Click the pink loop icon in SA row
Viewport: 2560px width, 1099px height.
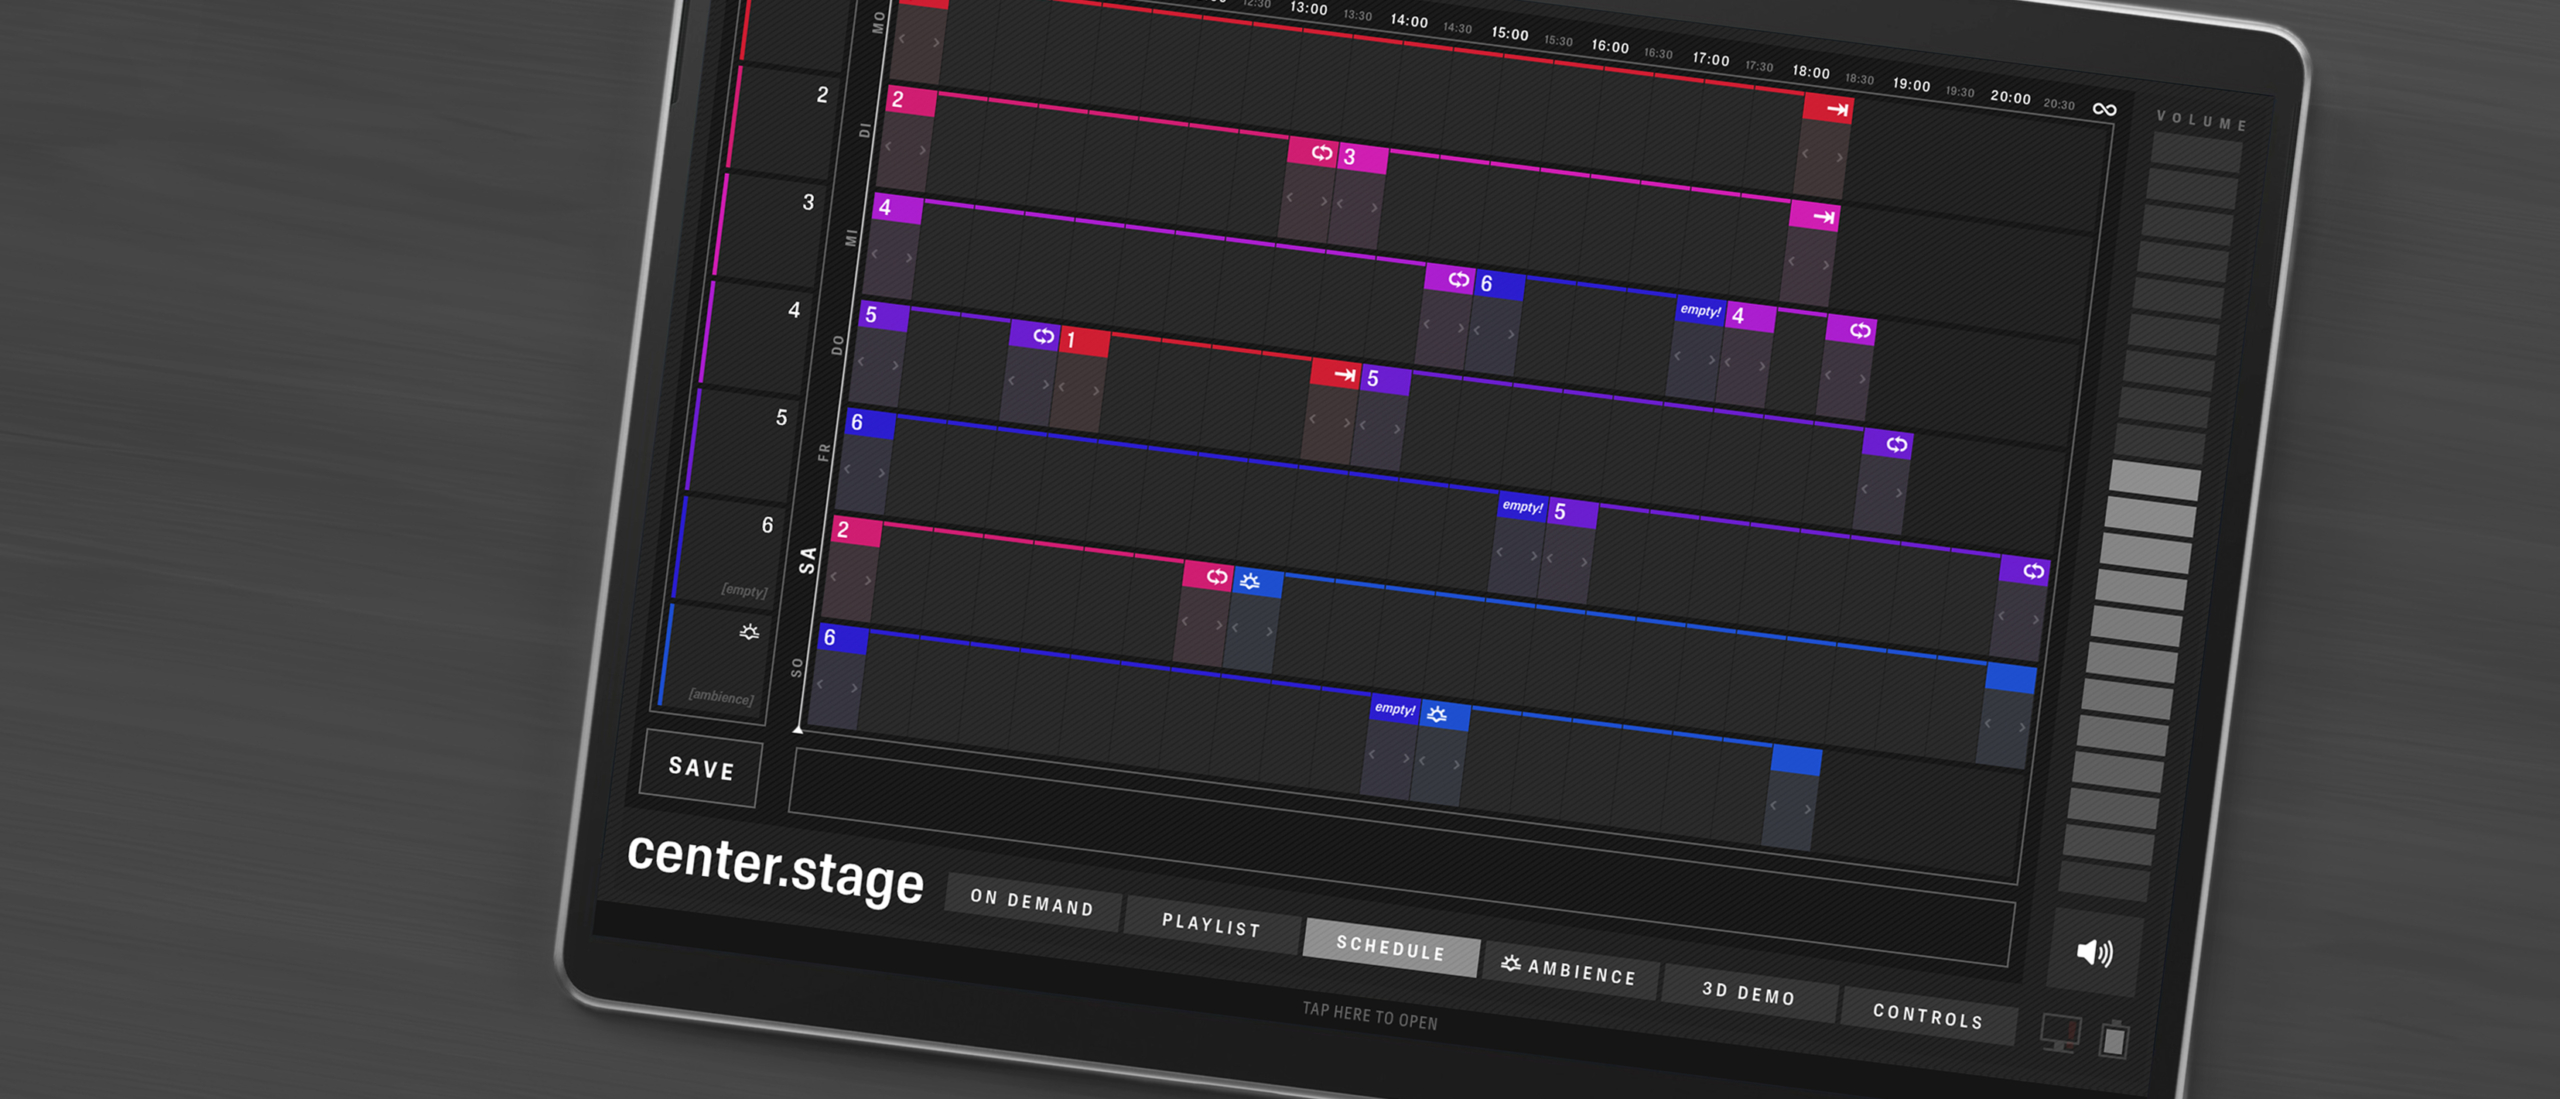1208,576
